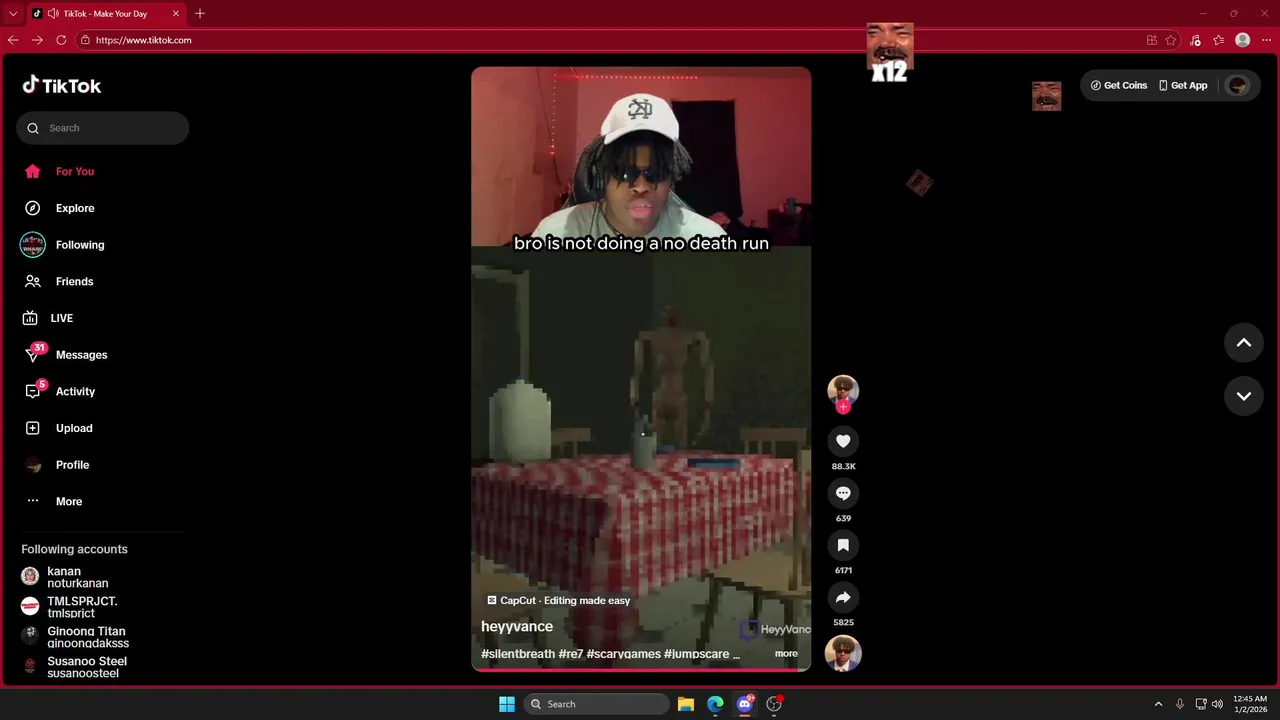Open the browser favorites icon
1280x720 pixels.
(x=1218, y=40)
